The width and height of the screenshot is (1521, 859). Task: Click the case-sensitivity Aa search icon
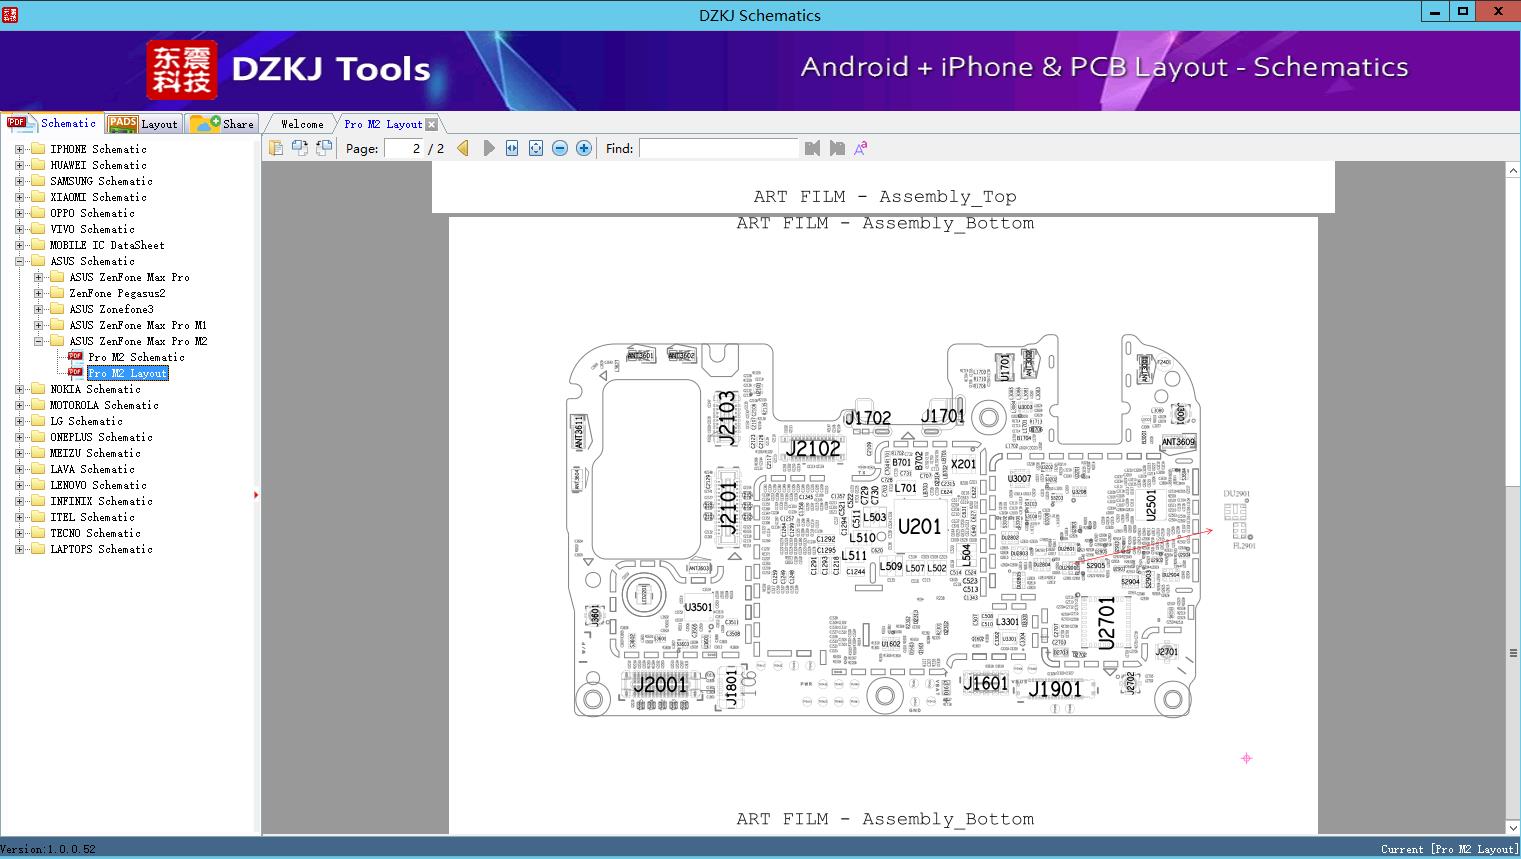861,148
